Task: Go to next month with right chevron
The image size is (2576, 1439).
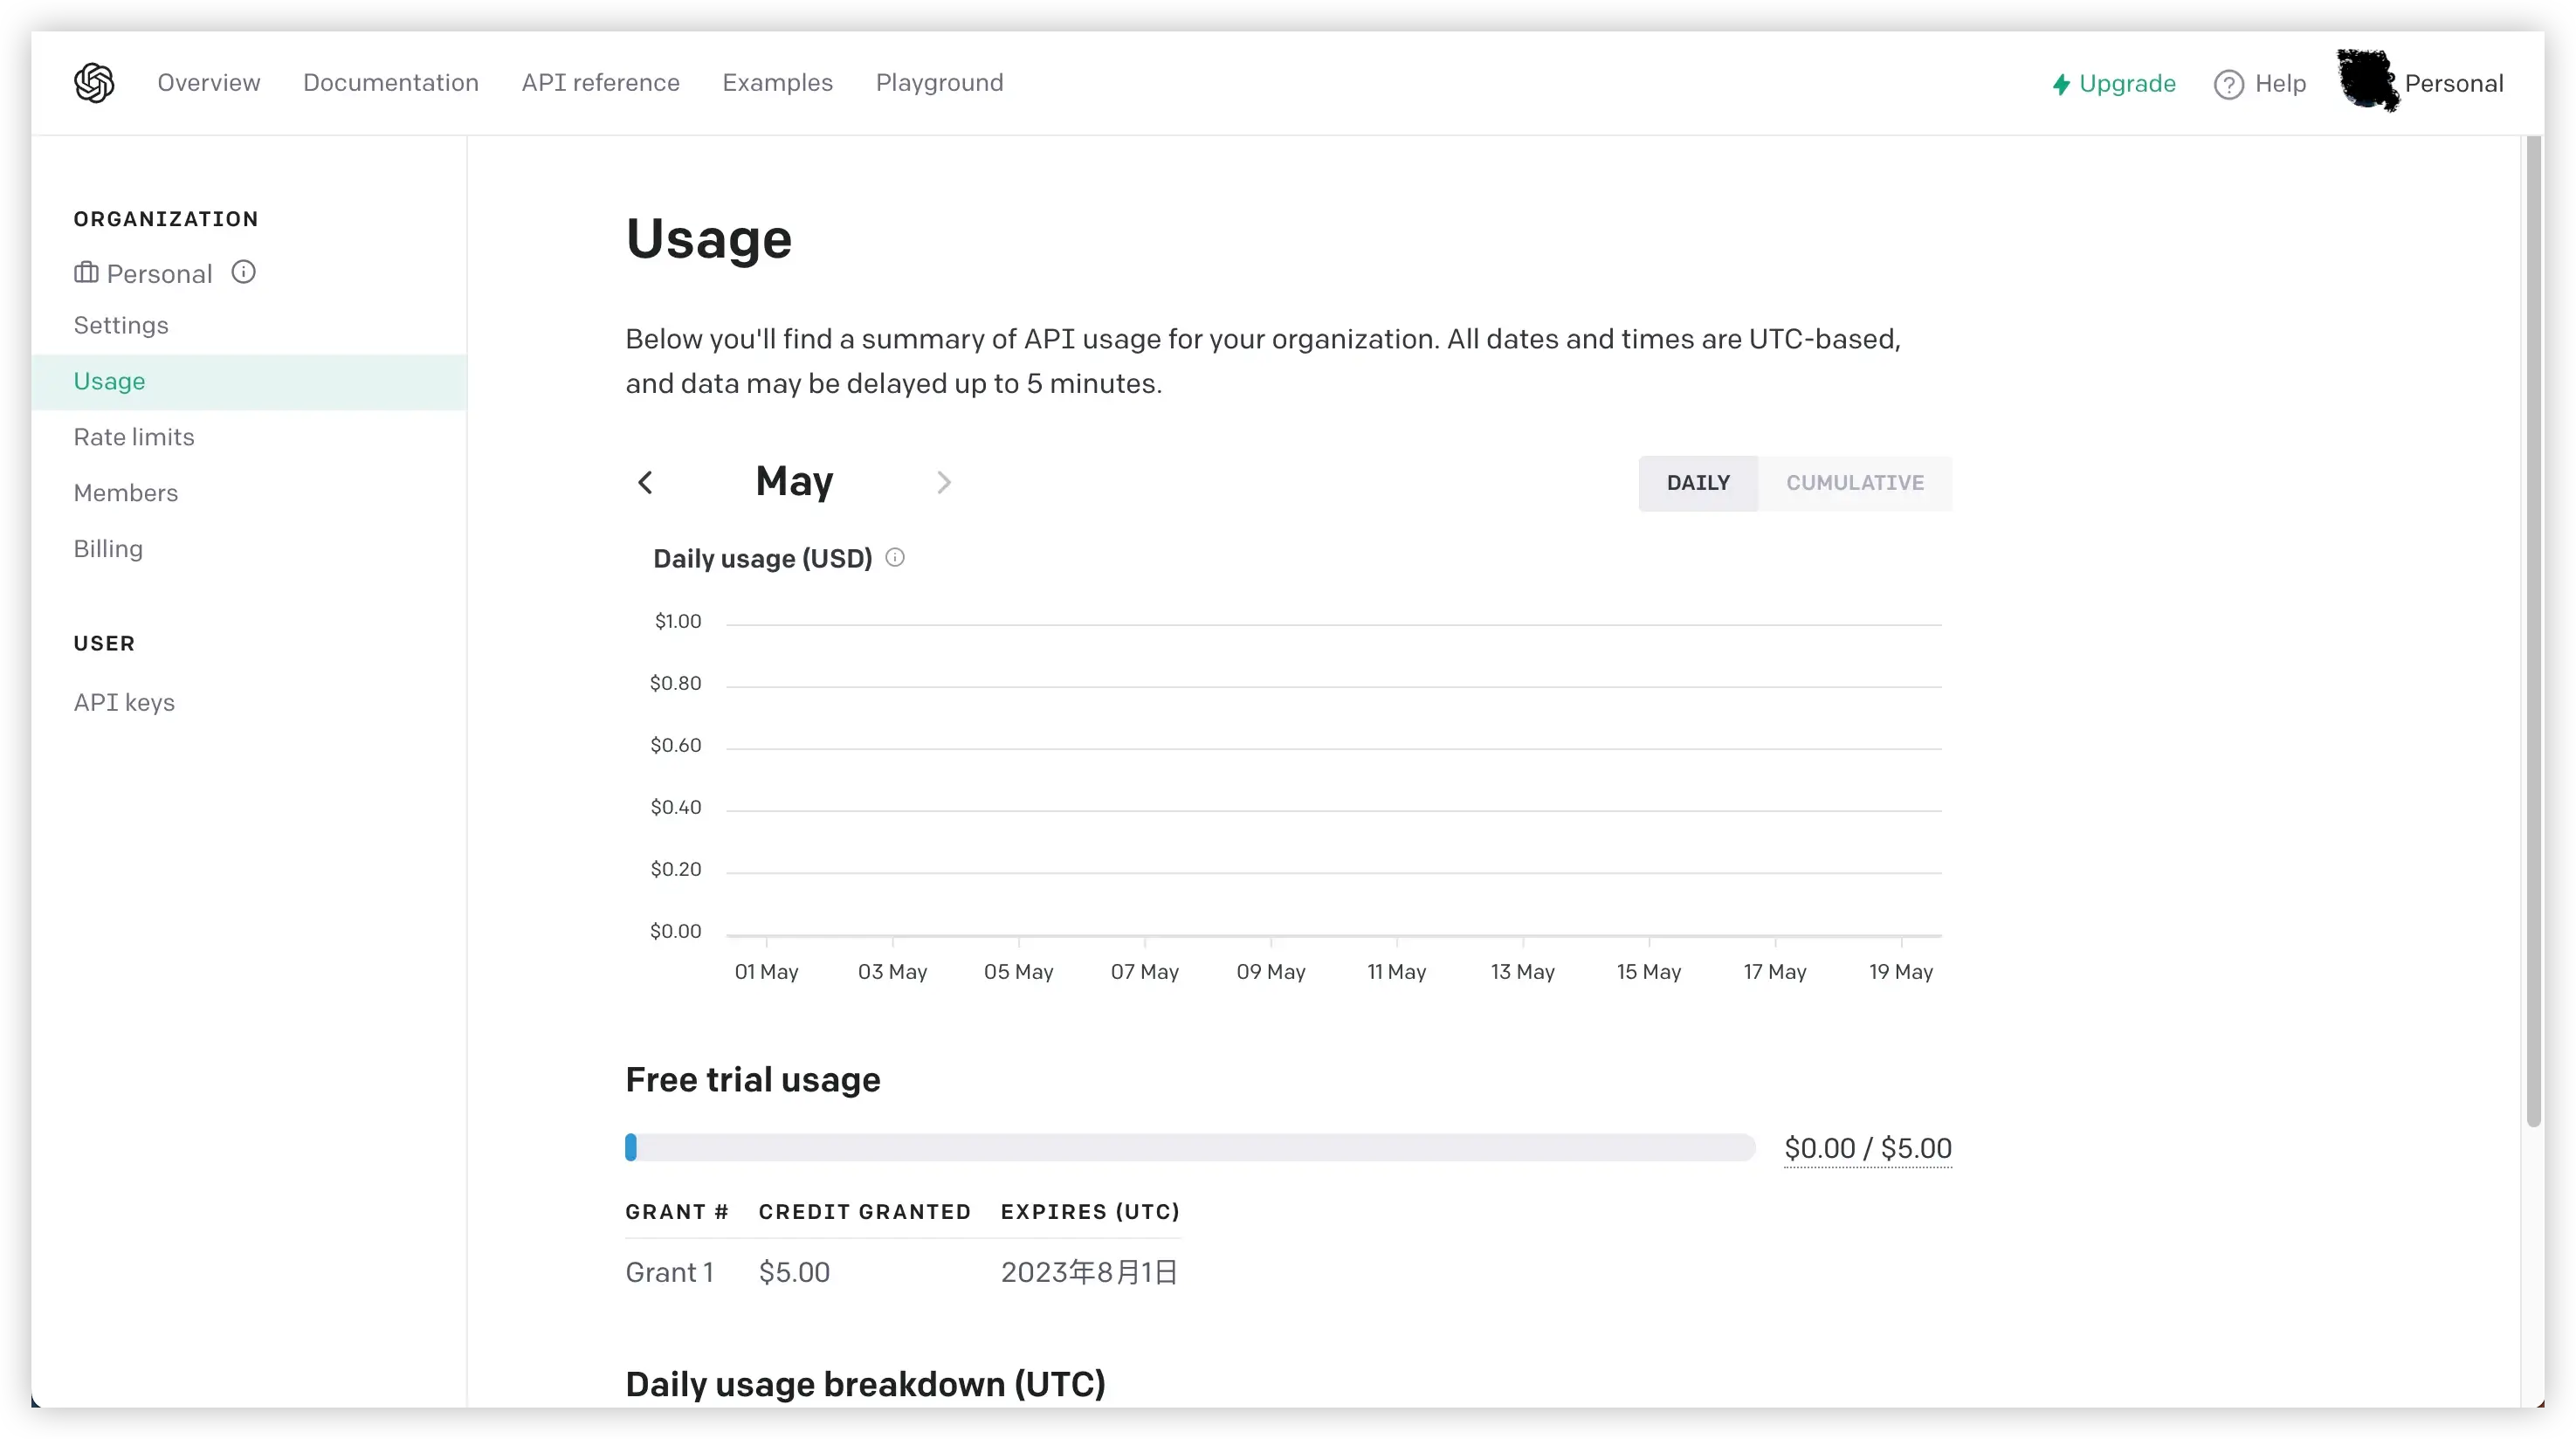Action: click(943, 483)
